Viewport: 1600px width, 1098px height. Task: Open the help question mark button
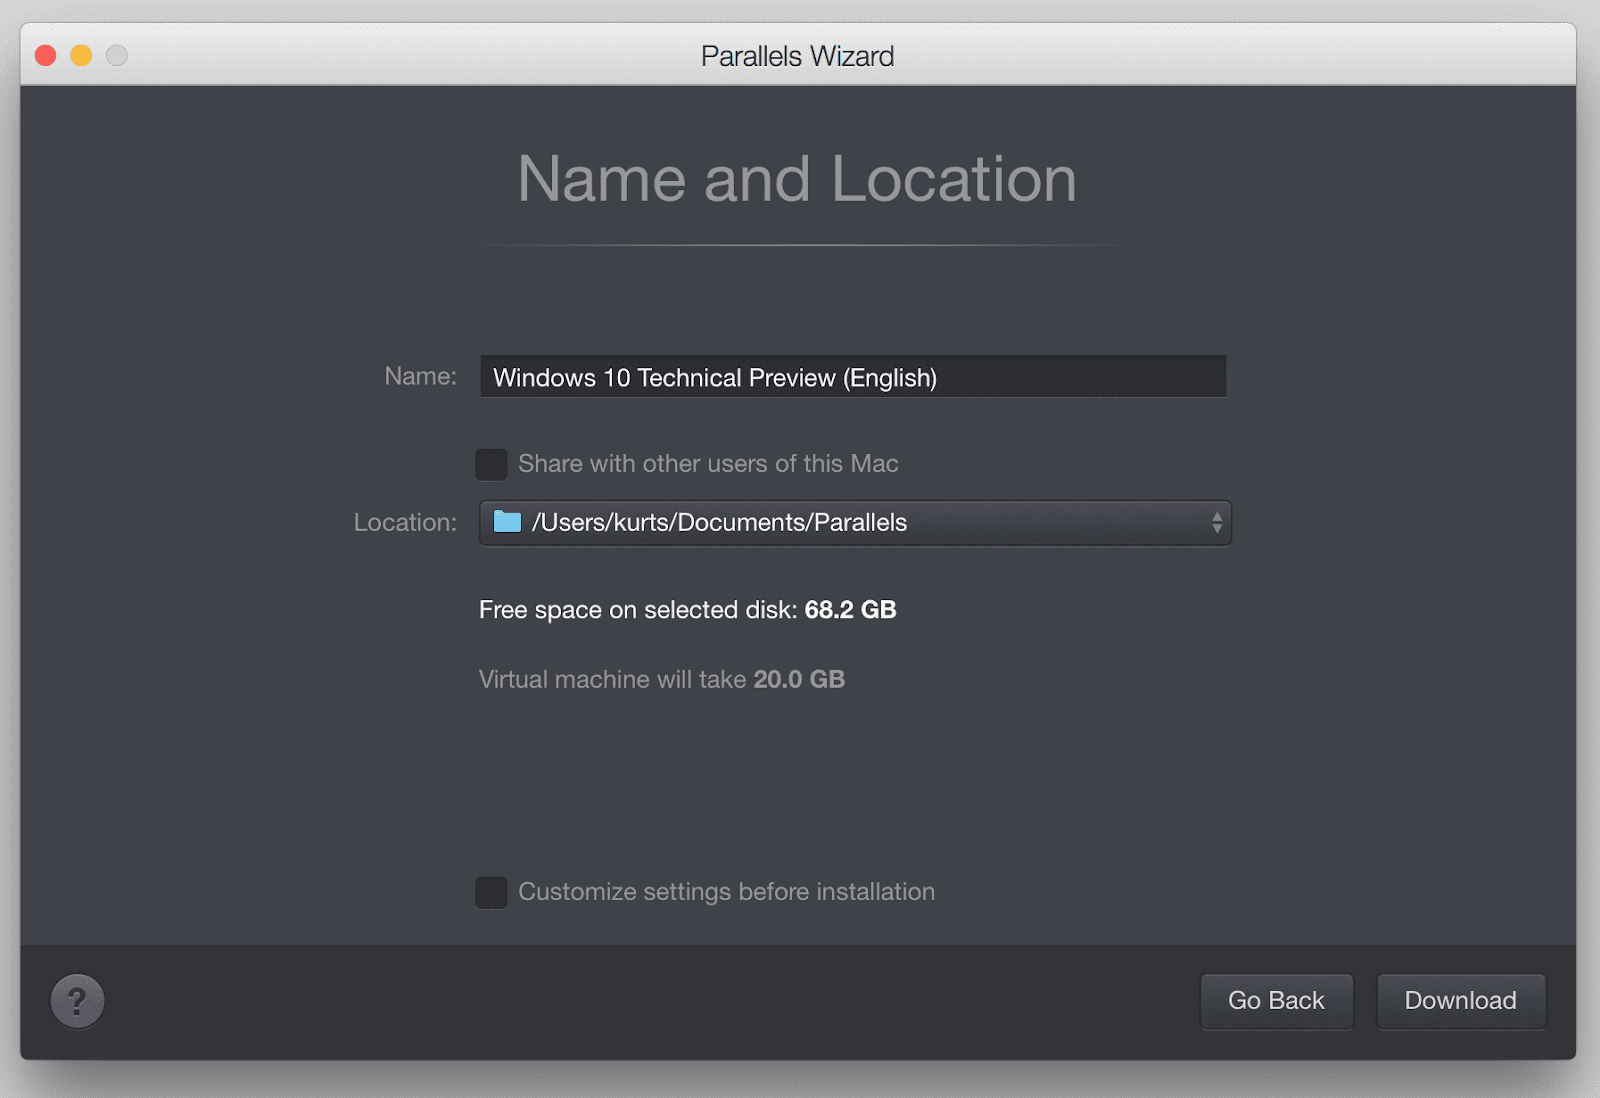pos(77,1001)
